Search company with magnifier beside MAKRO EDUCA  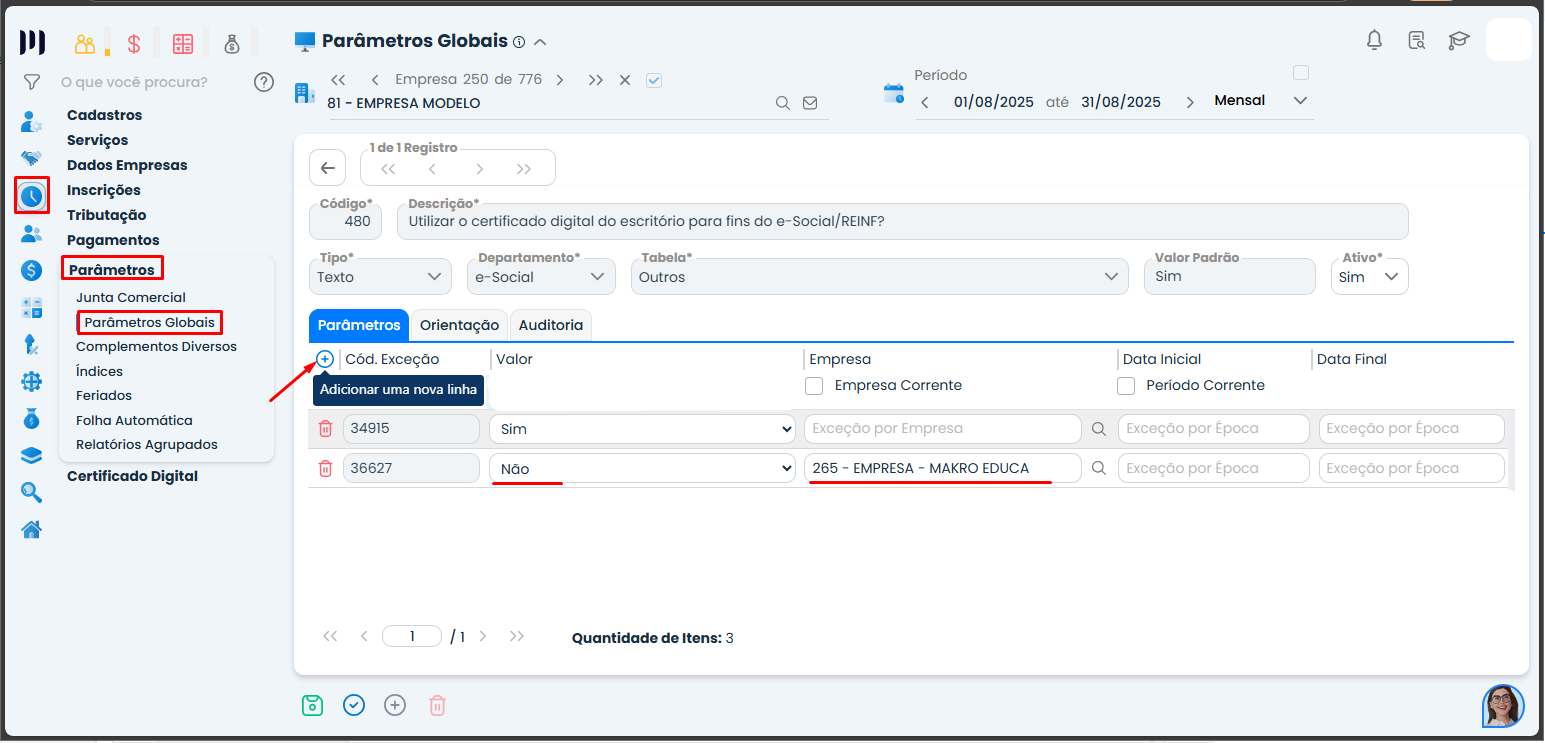[x=1098, y=468]
